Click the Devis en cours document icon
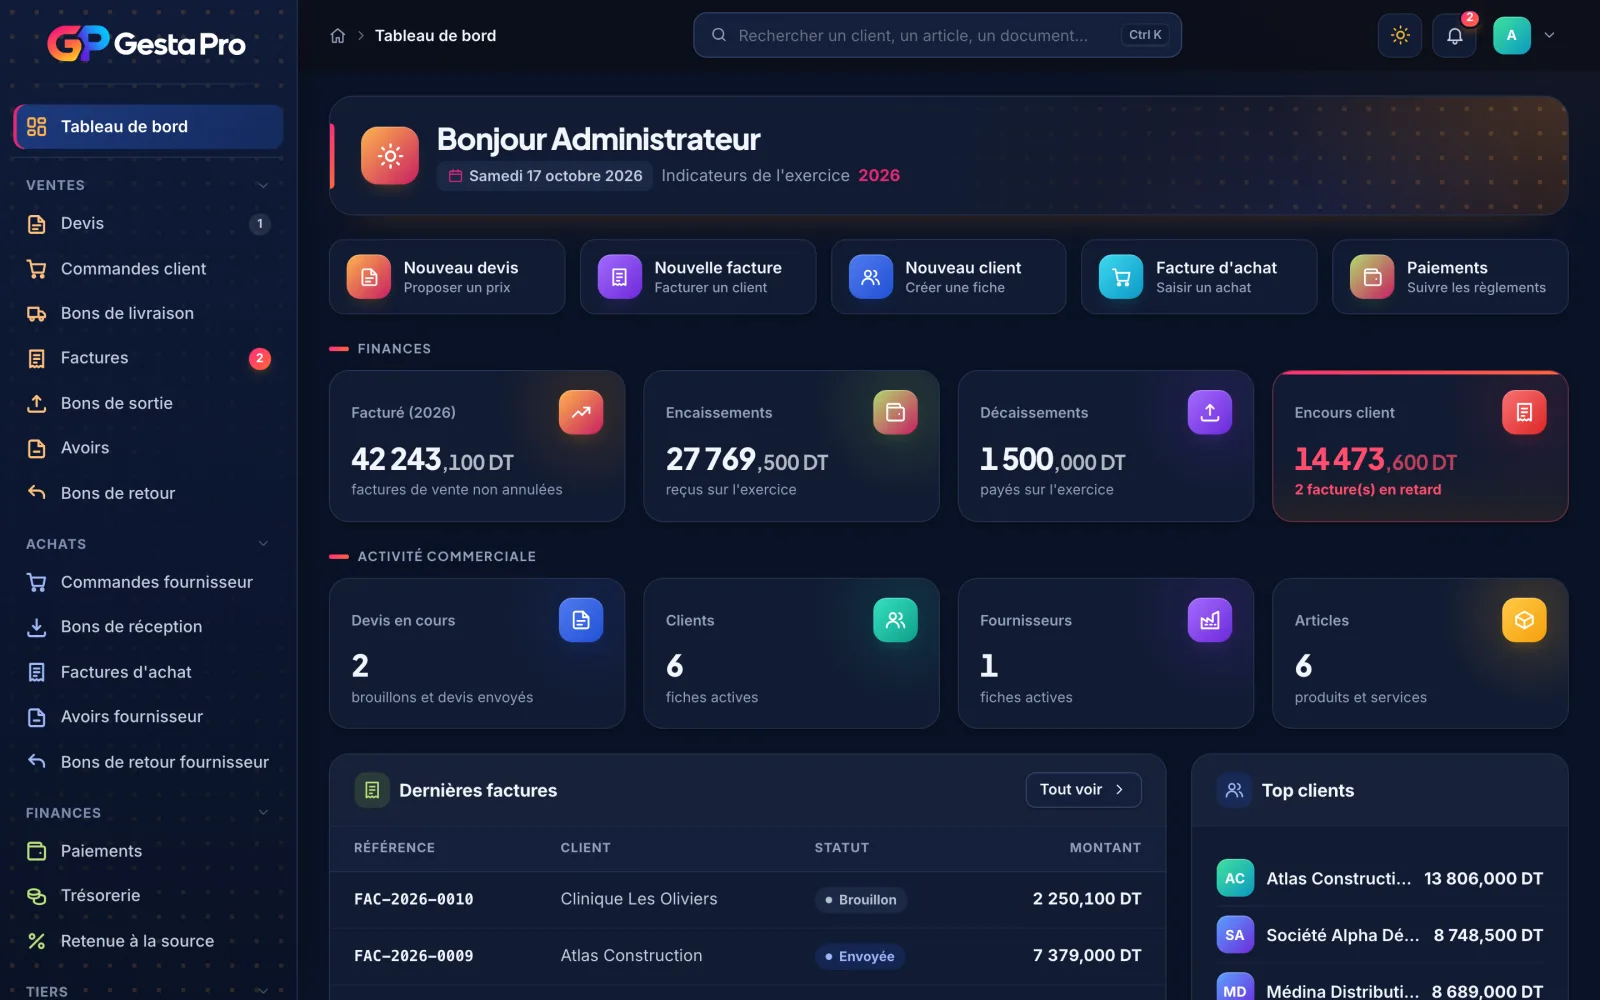Viewport: 1600px width, 1000px height. click(x=581, y=620)
